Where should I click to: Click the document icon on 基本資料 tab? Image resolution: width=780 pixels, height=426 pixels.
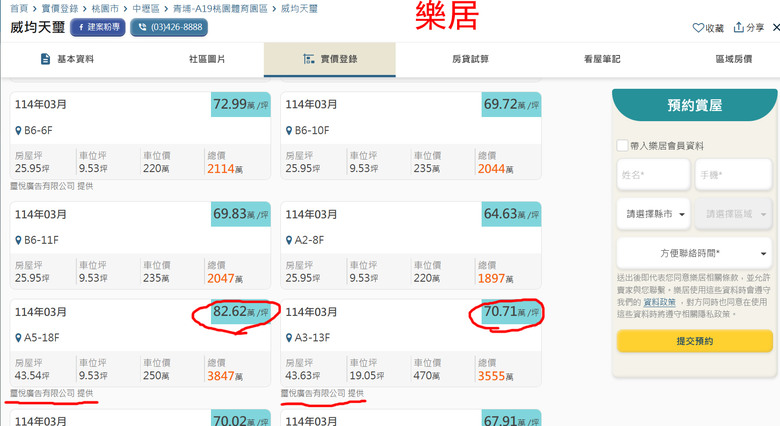click(x=45, y=59)
